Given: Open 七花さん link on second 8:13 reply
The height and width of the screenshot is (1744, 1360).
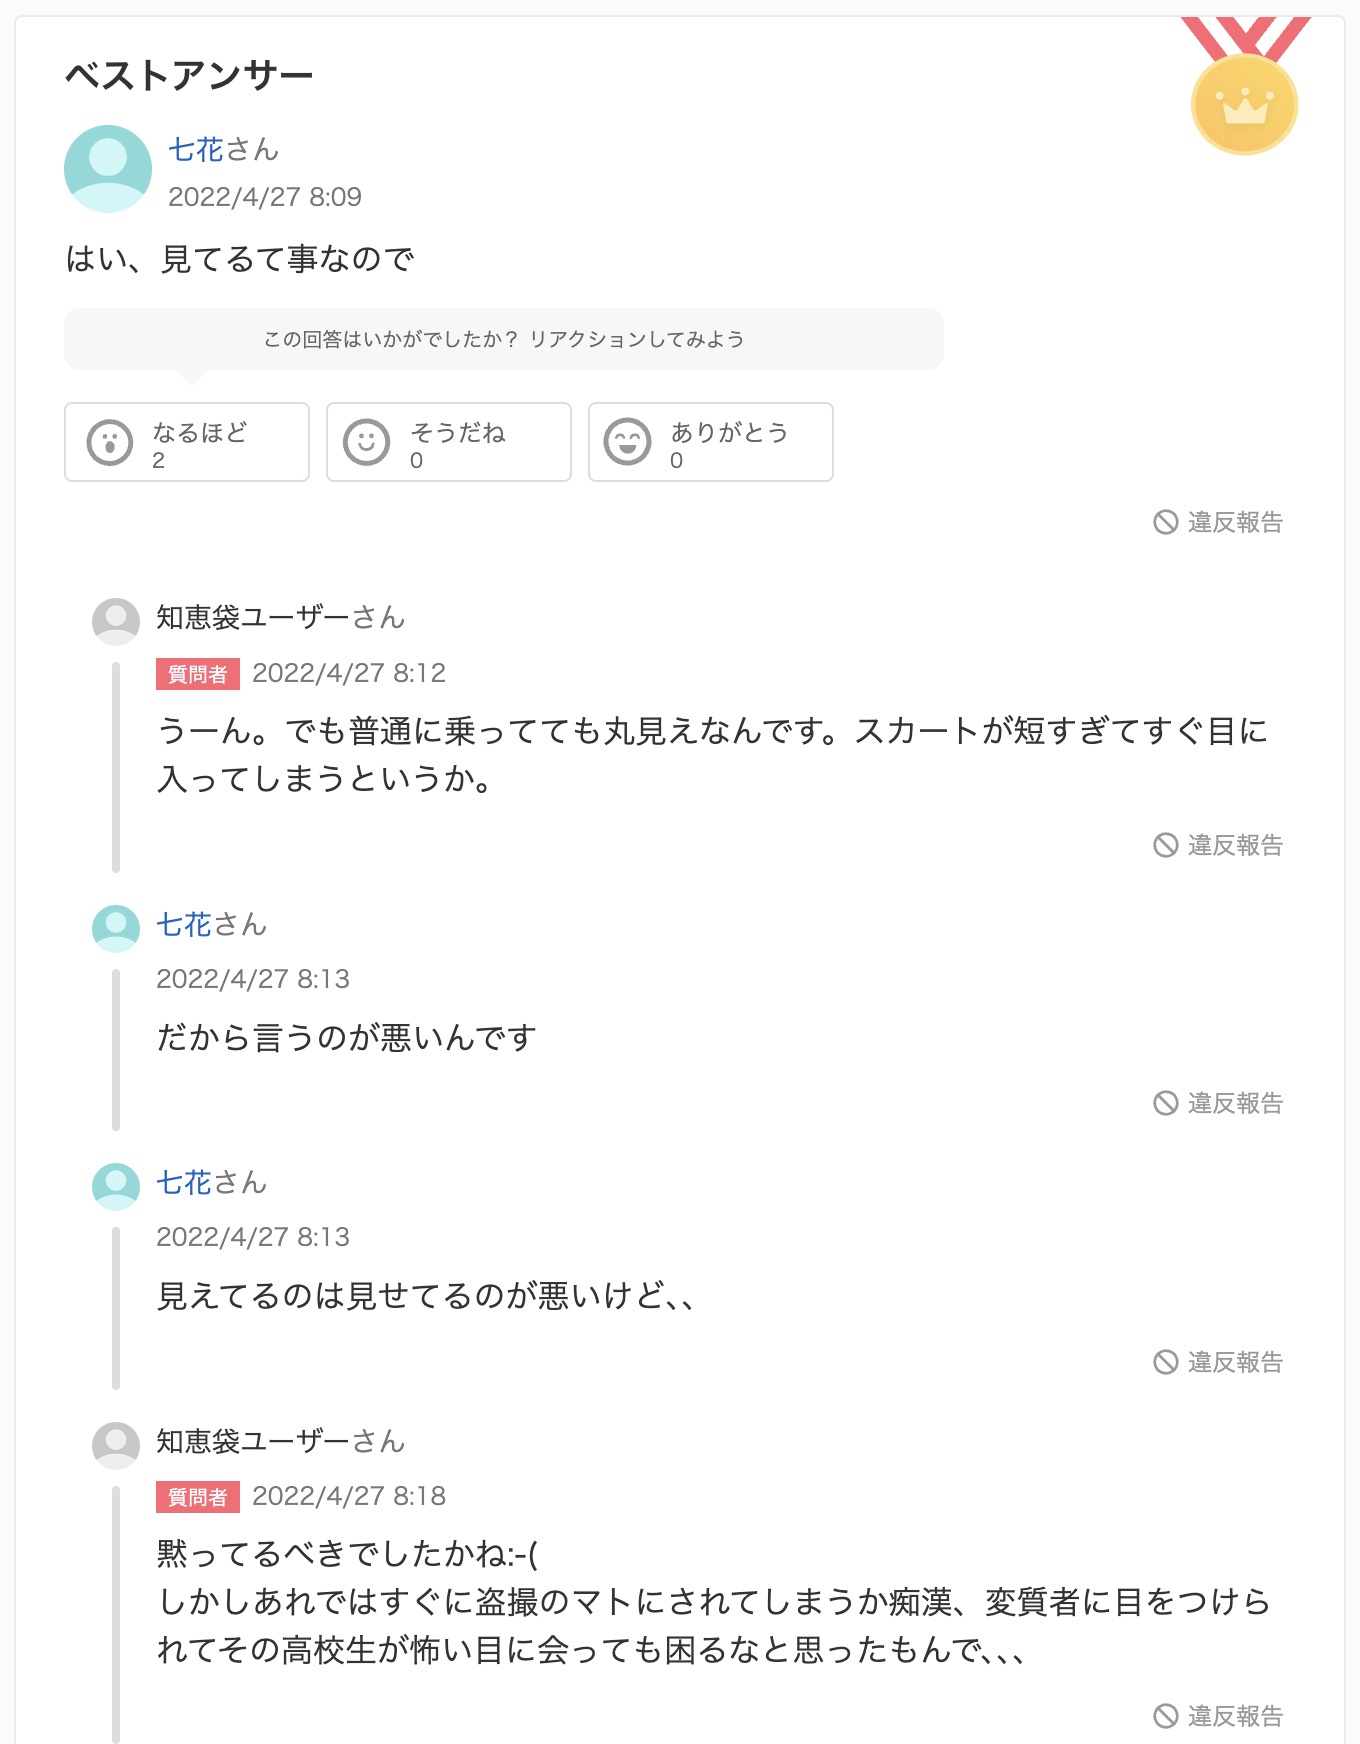Looking at the screenshot, I should coord(212,1183).
